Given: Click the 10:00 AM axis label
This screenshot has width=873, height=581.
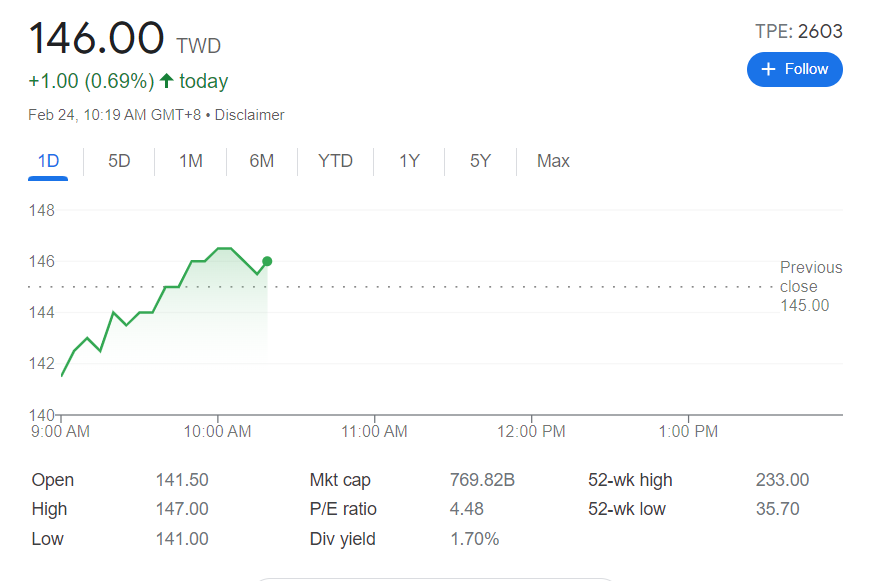Looking at the screenshot, I should tap(218, 432).
